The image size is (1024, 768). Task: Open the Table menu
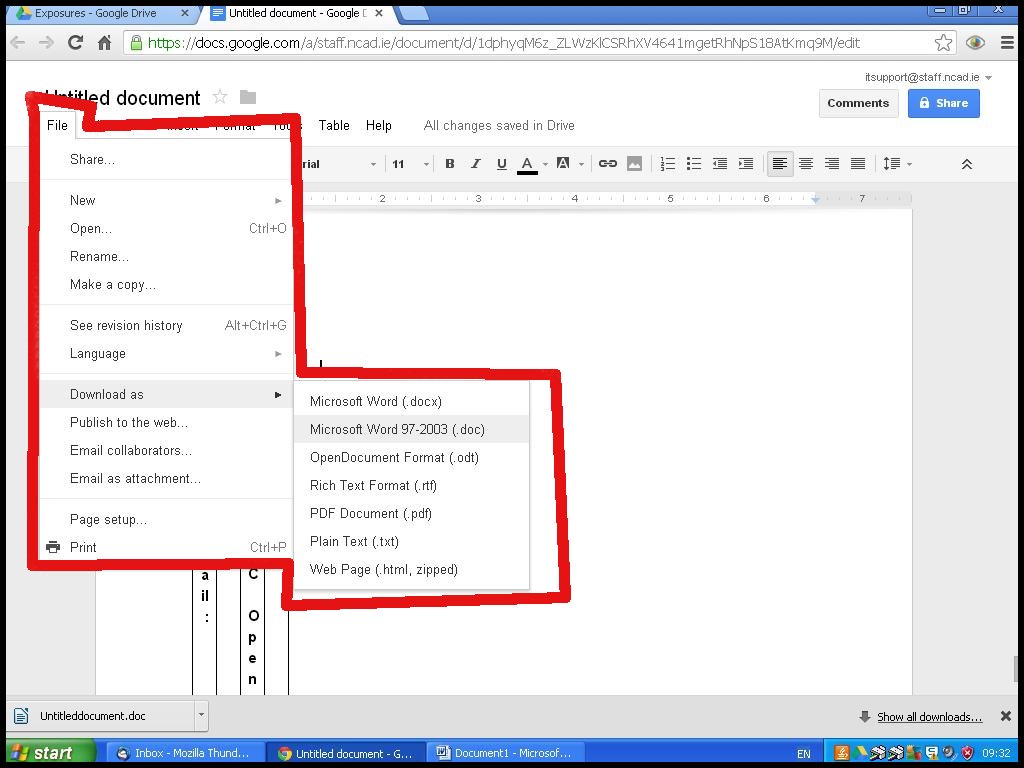pos(334,125)
